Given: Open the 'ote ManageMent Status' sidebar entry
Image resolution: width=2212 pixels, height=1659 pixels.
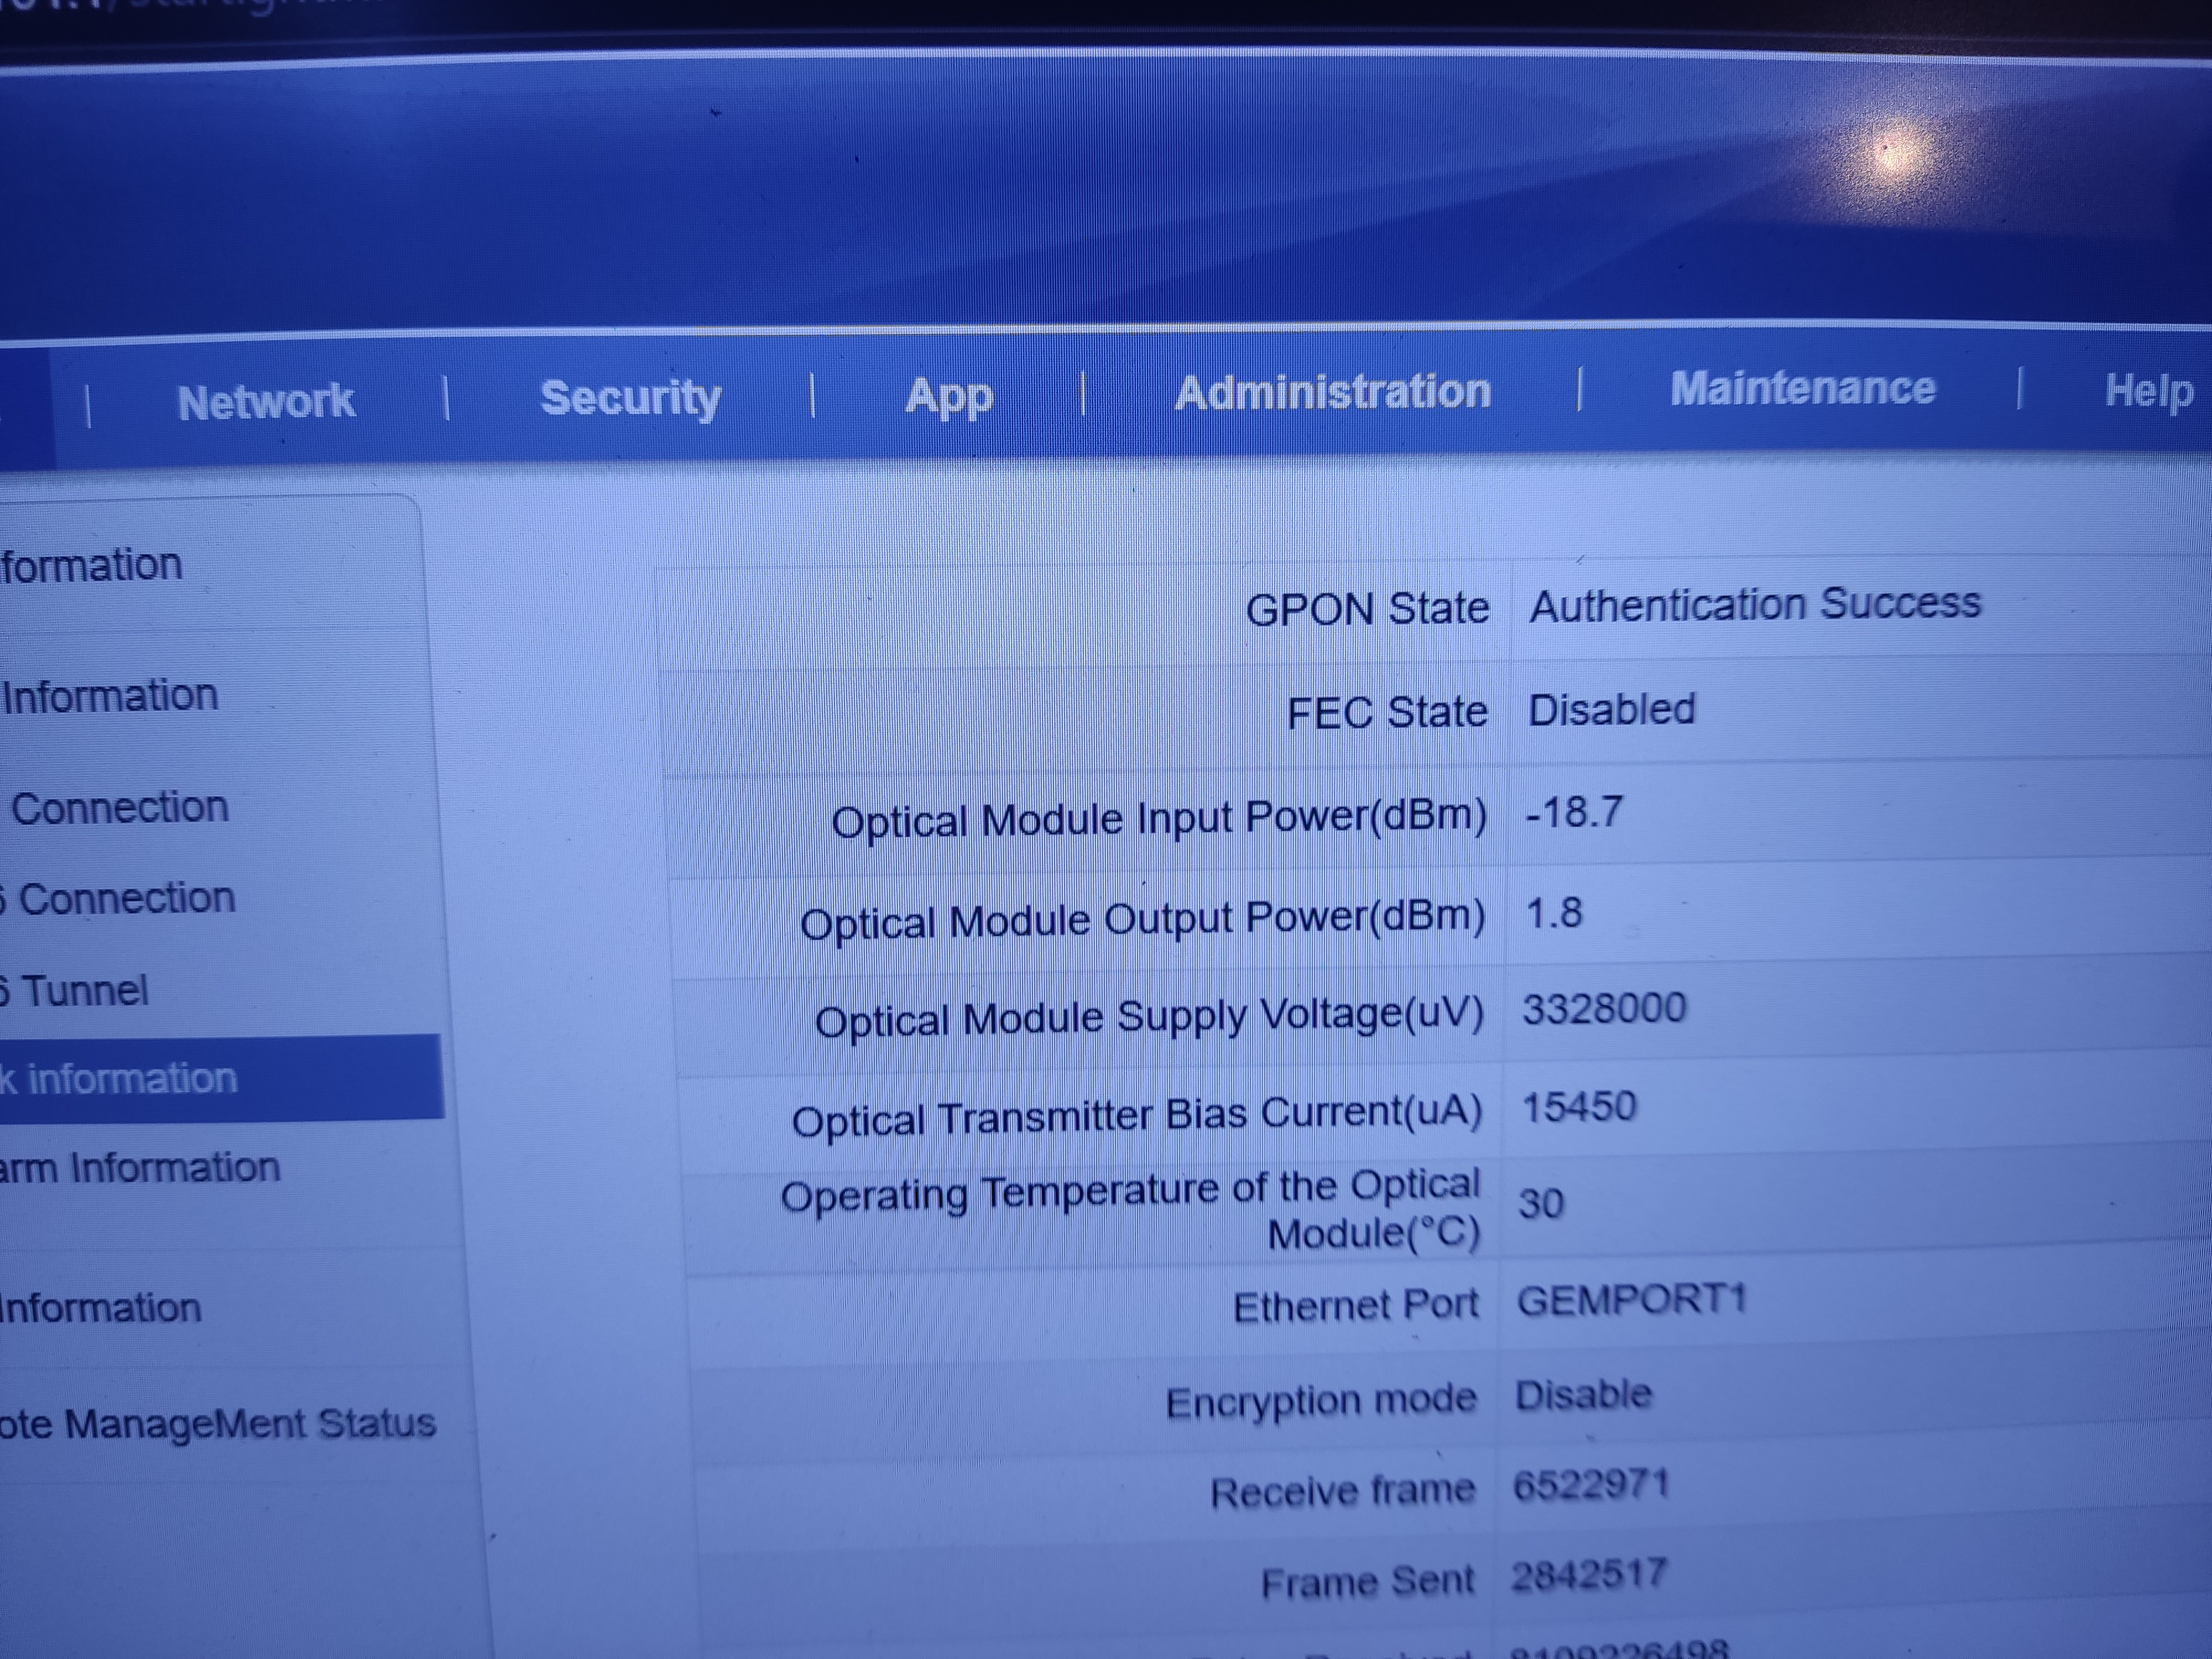Looking at the screenshot, I should pos(218,1423).
